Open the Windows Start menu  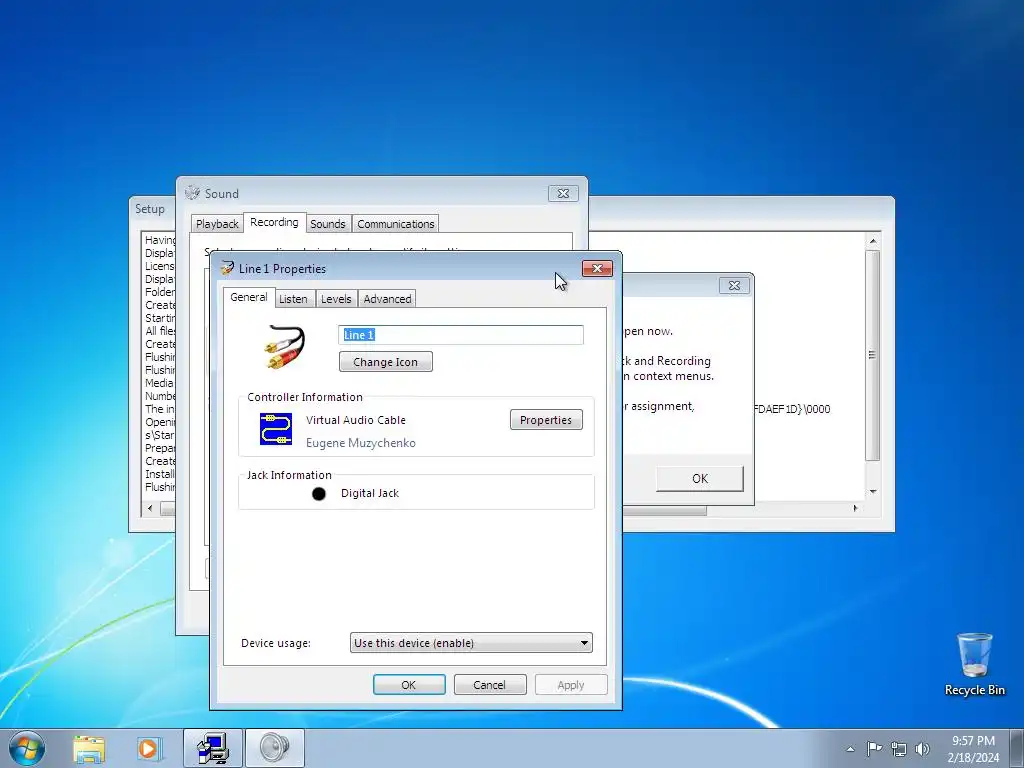27,748
